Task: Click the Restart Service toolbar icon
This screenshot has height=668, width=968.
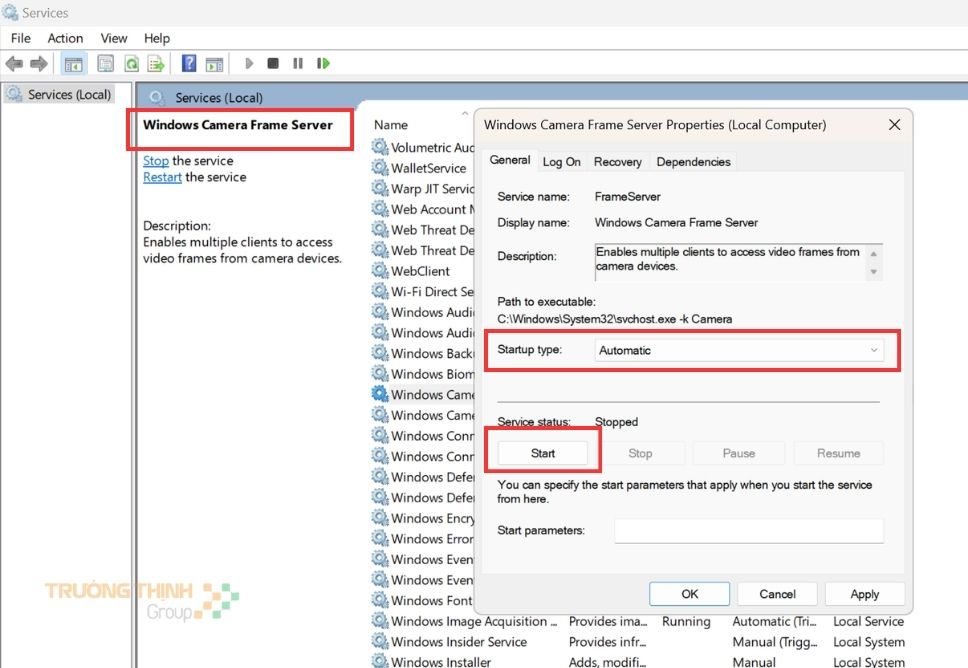Action: pyautogui.click(x=323, y=64)
